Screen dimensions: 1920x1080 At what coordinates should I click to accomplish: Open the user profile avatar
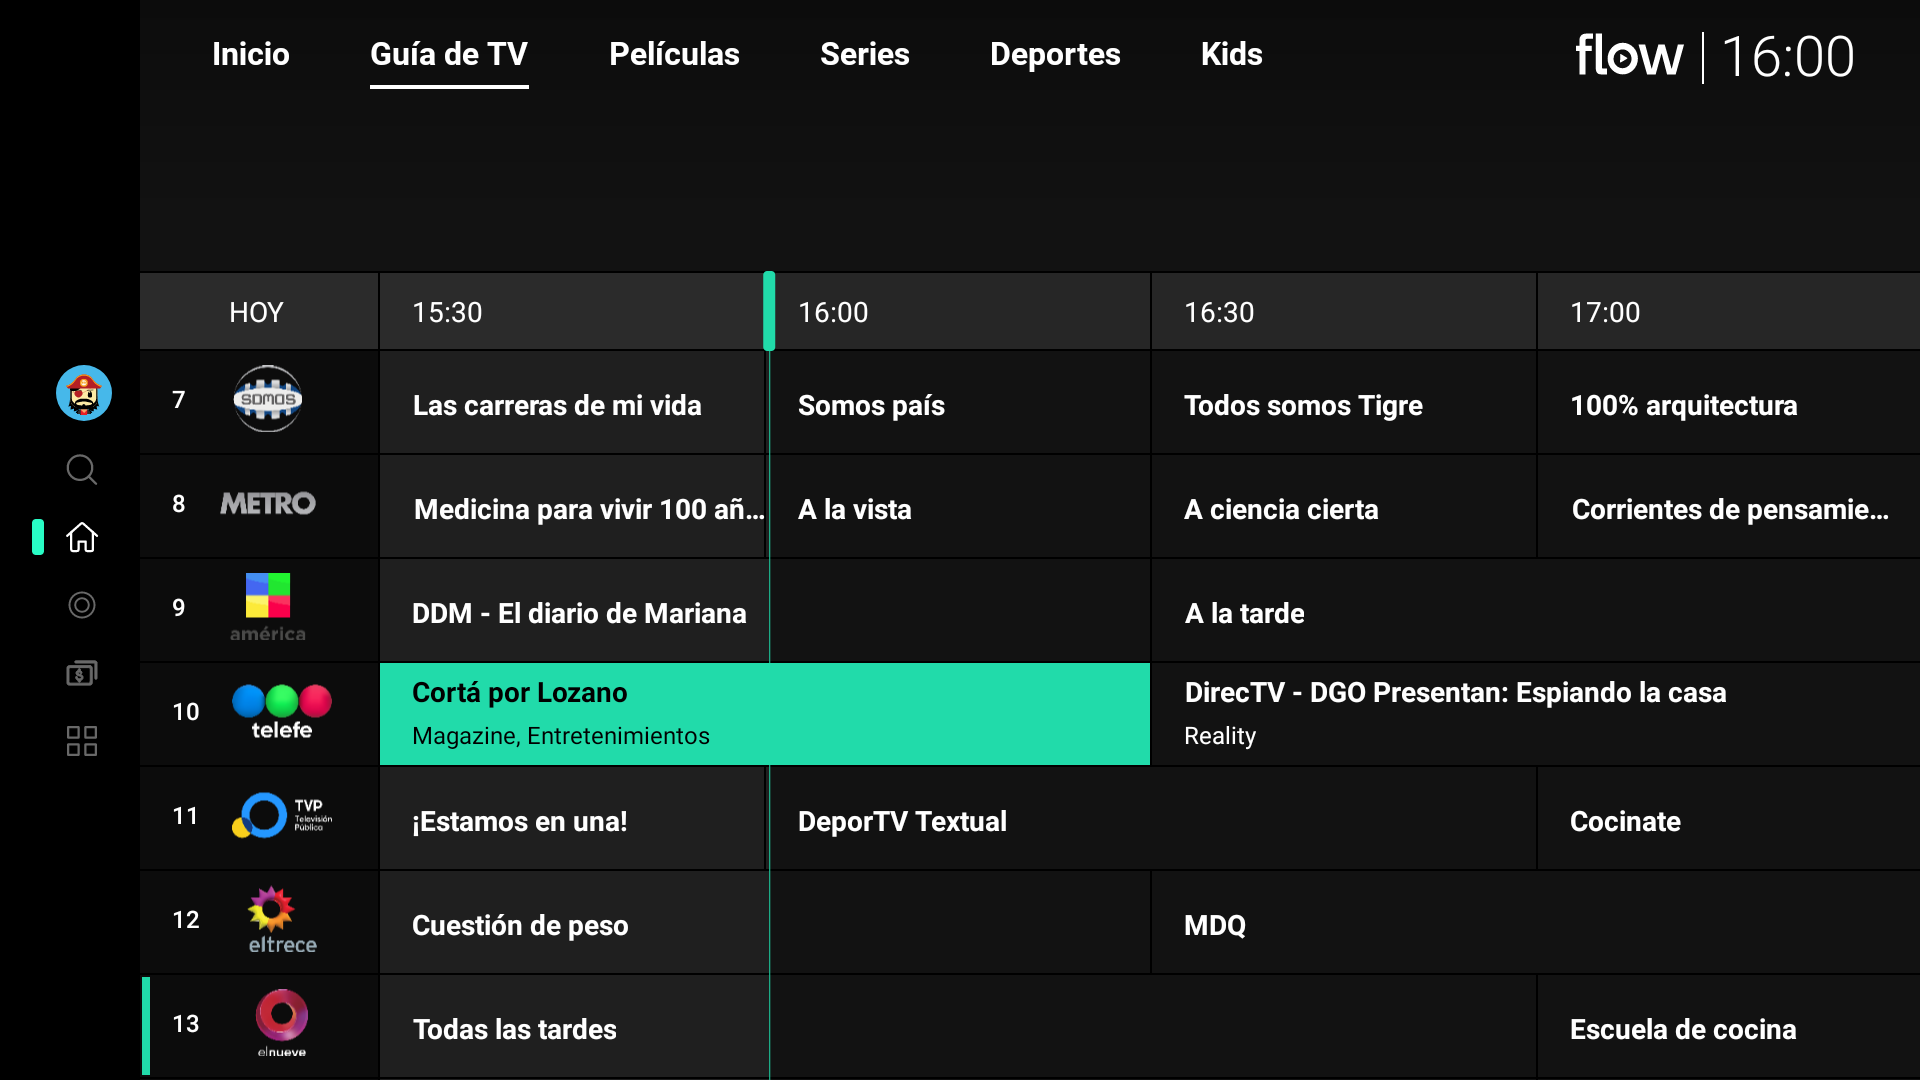click(x=84, y=393)
